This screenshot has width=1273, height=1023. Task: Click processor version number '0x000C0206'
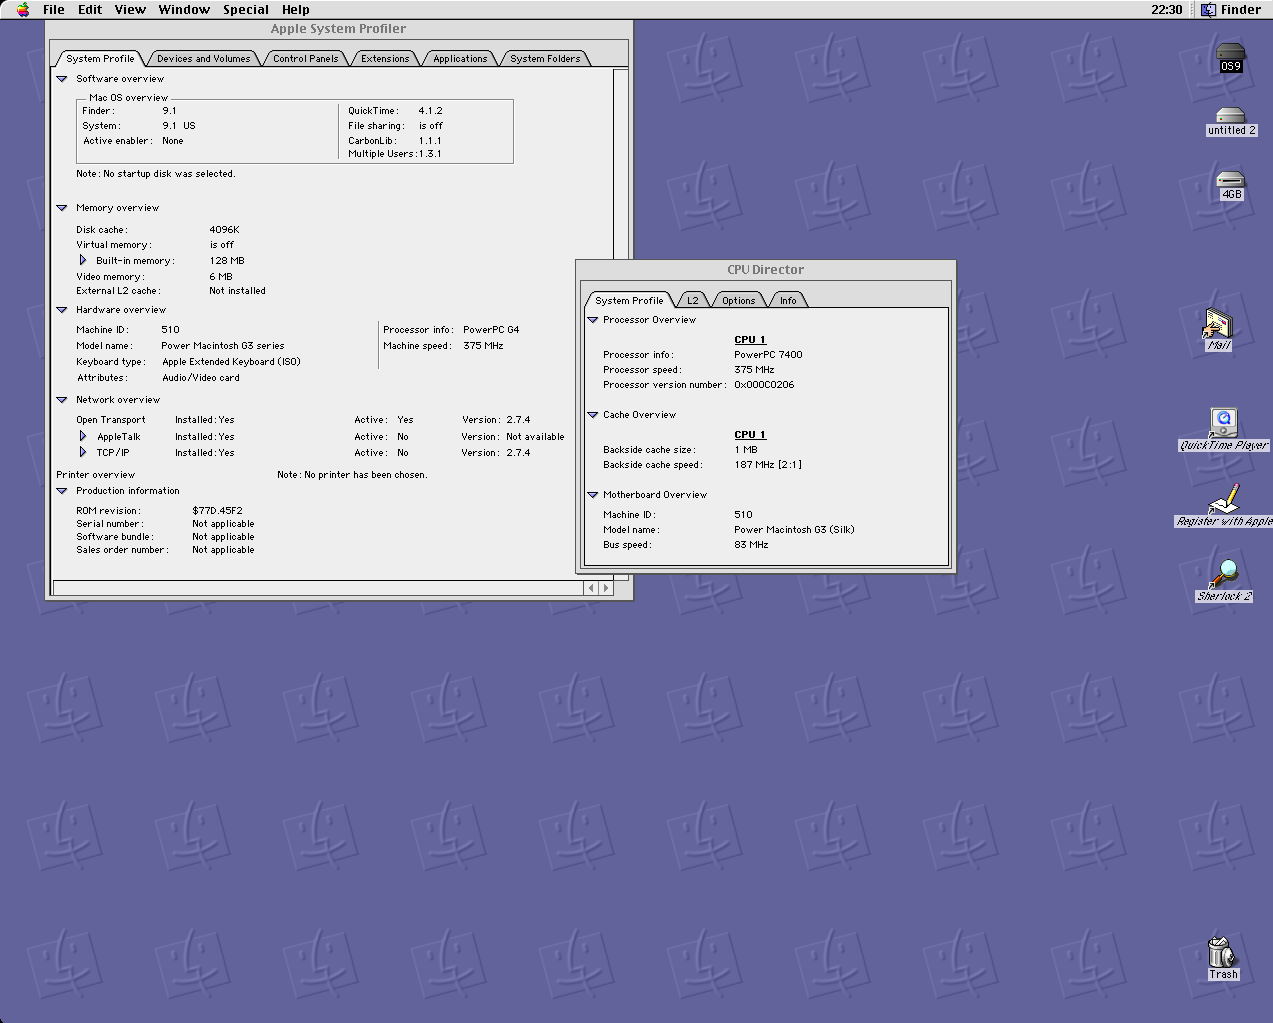pos(764,385)
